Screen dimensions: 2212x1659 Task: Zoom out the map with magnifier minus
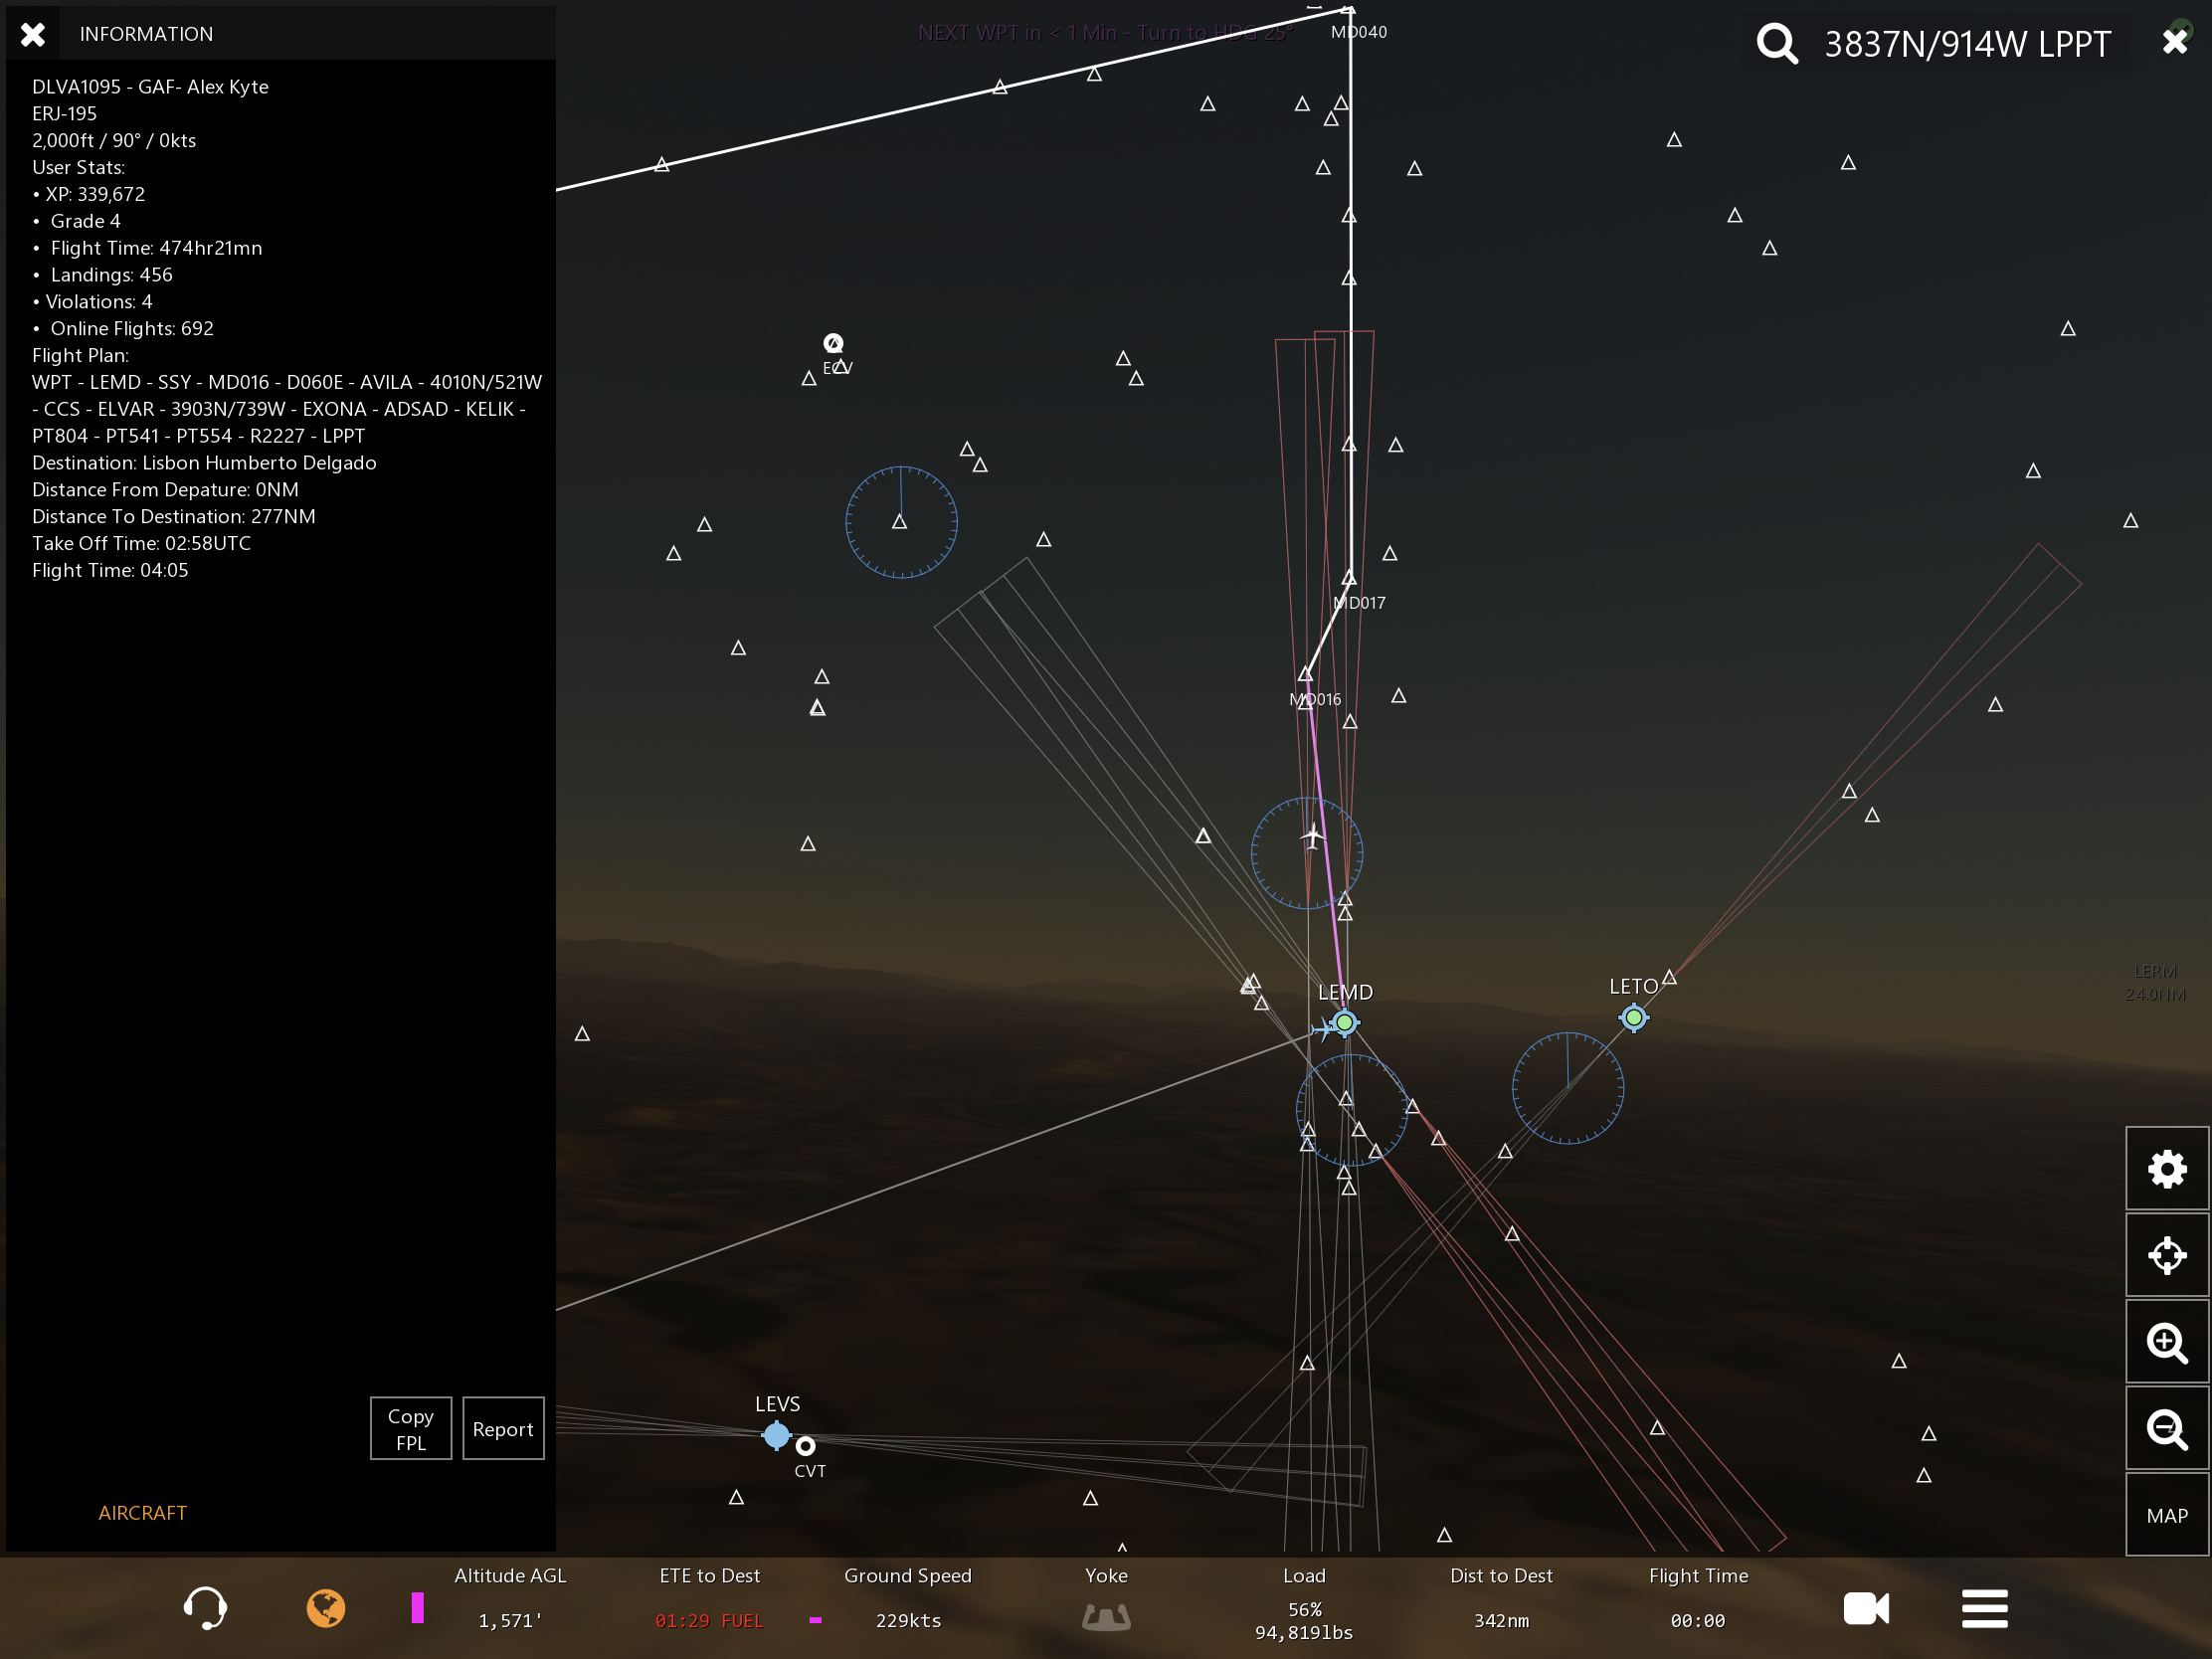[x=2166, y=1429]
